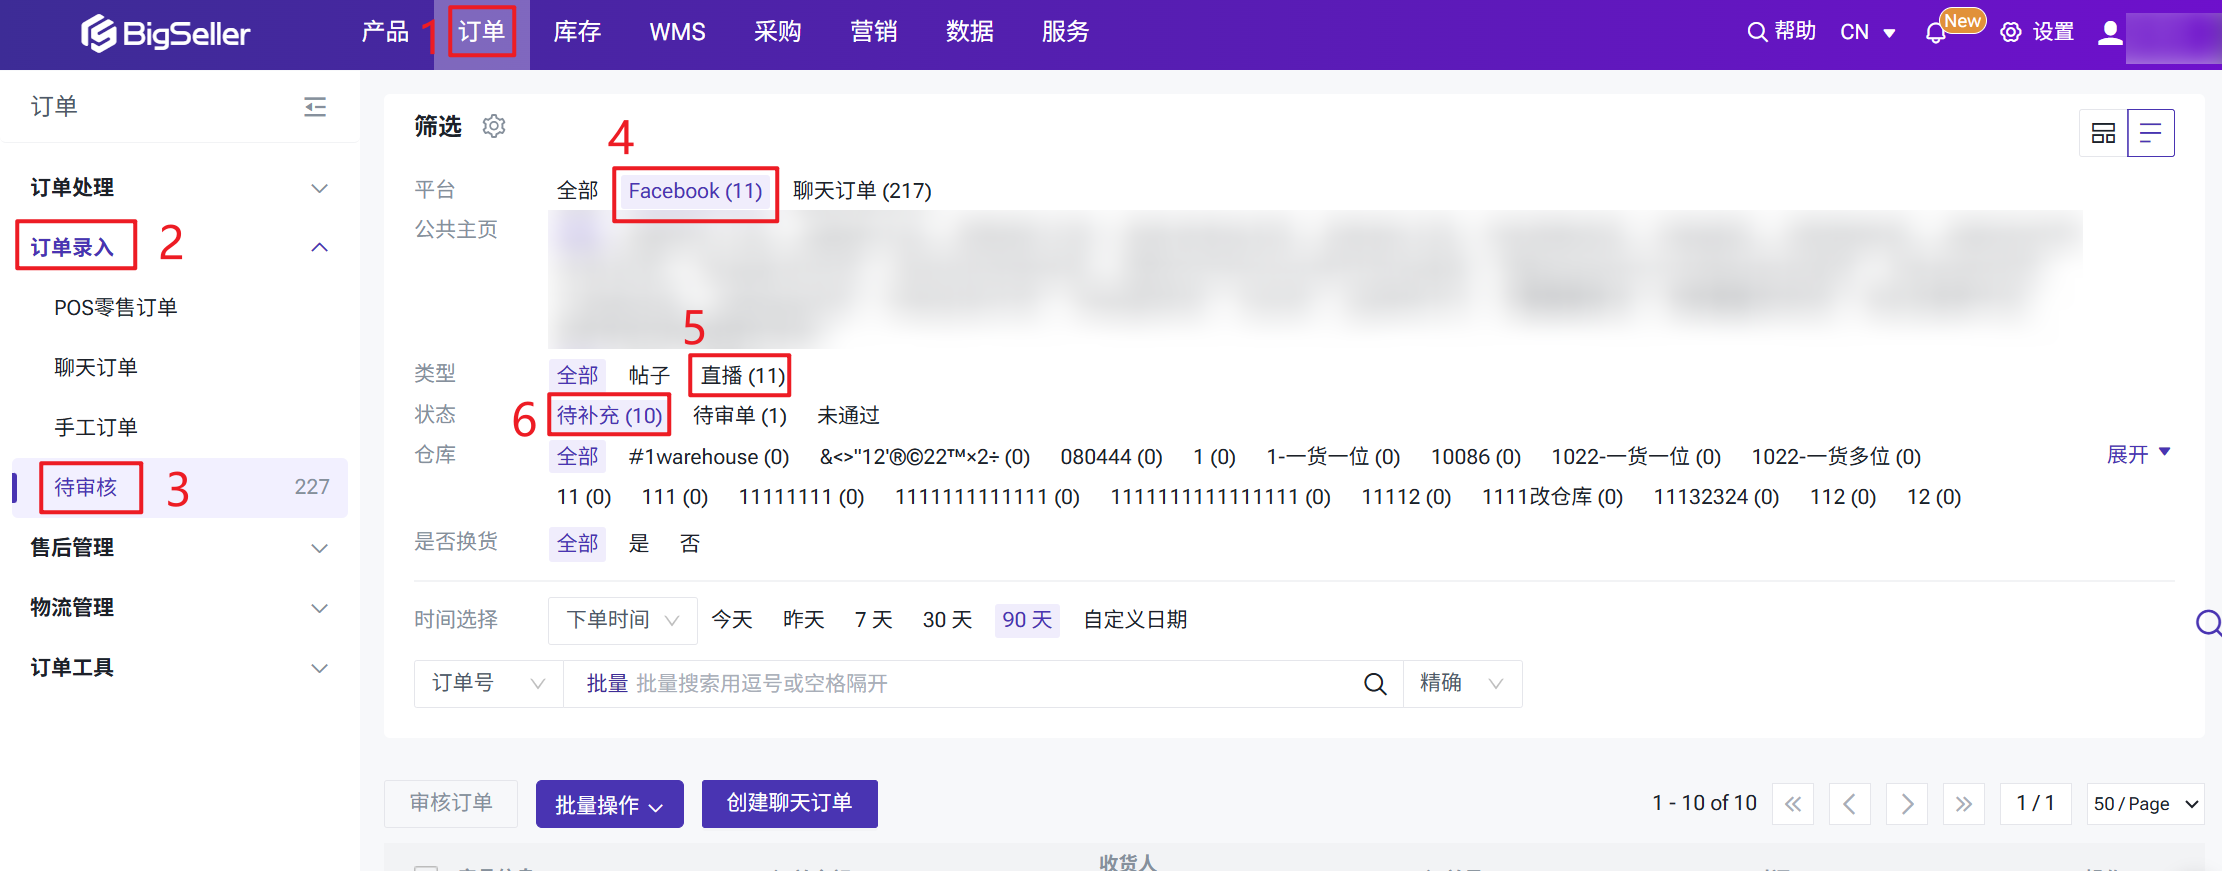Select 是 for exchange filter
2222x871 pixels.
(x=639, y=544)
